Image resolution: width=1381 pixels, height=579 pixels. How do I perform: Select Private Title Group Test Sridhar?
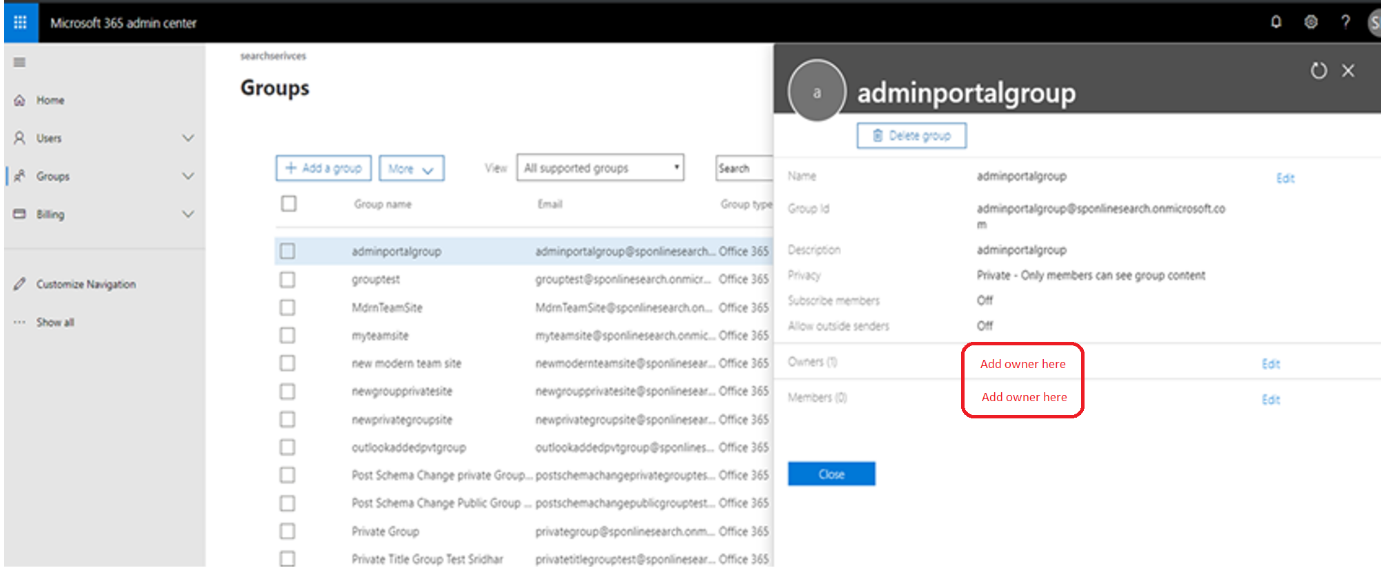(x=427, y=560)
